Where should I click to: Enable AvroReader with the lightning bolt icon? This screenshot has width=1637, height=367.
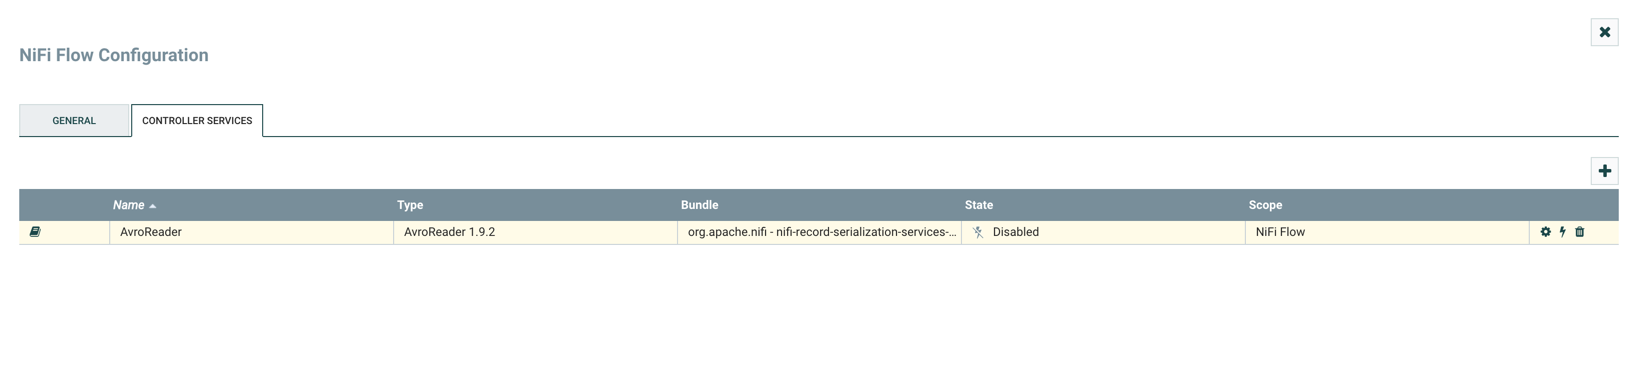pos(1563,232)
